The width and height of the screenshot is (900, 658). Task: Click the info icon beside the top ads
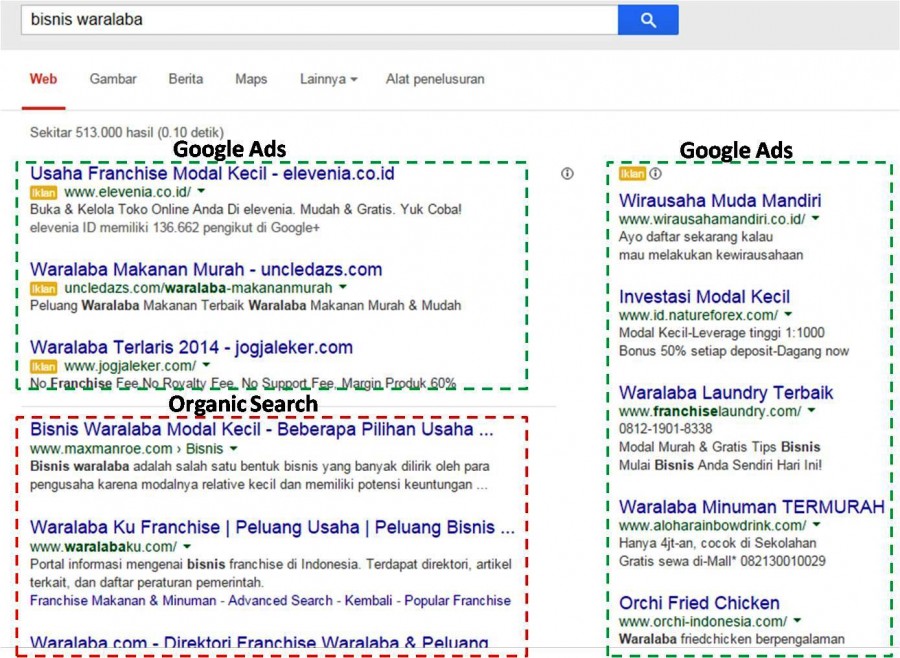(566, 174)
